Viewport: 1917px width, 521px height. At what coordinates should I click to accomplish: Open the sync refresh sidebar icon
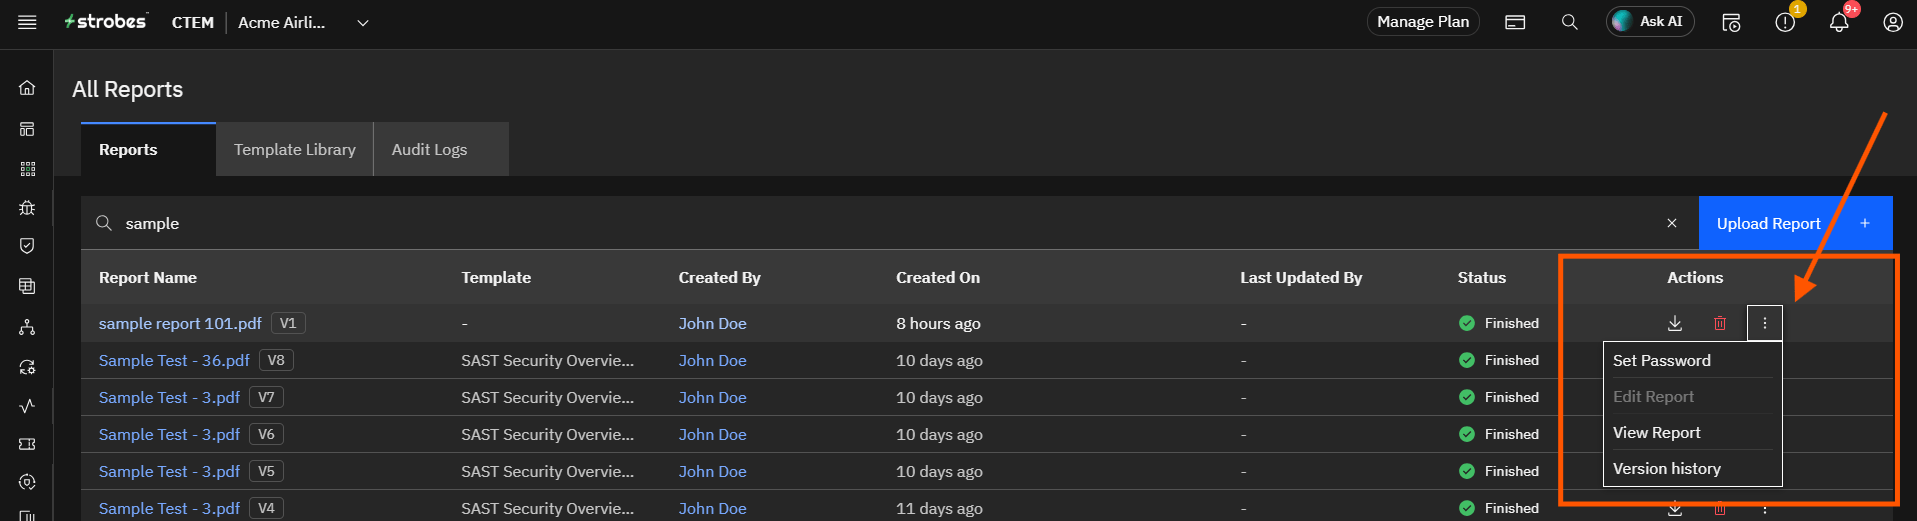click(x=27, y=367)
